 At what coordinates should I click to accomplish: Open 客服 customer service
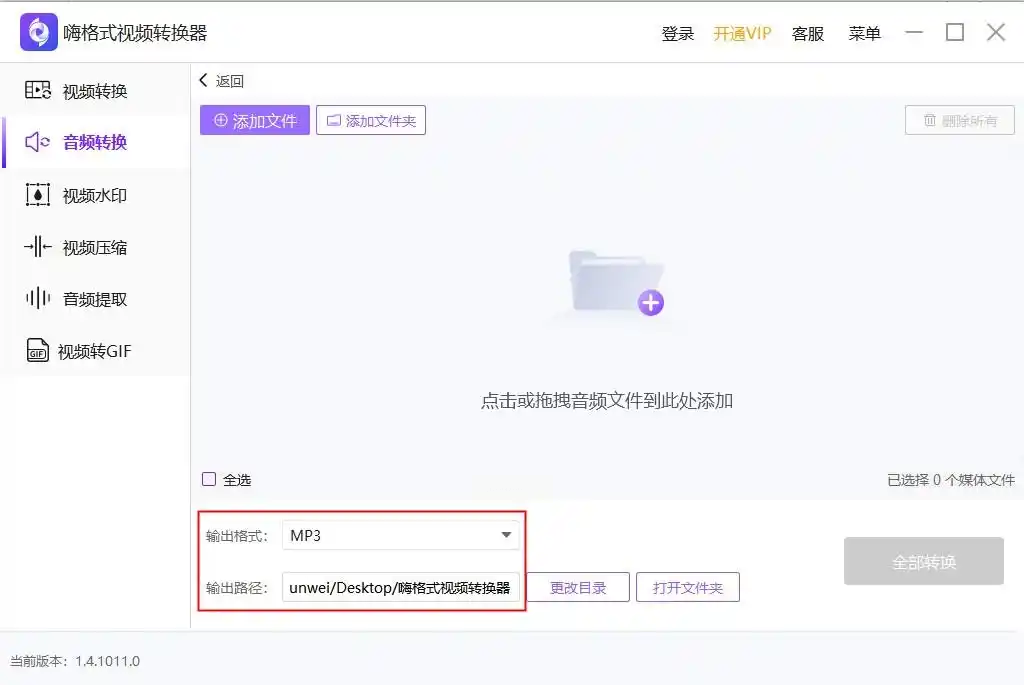[x=808, y=33]
